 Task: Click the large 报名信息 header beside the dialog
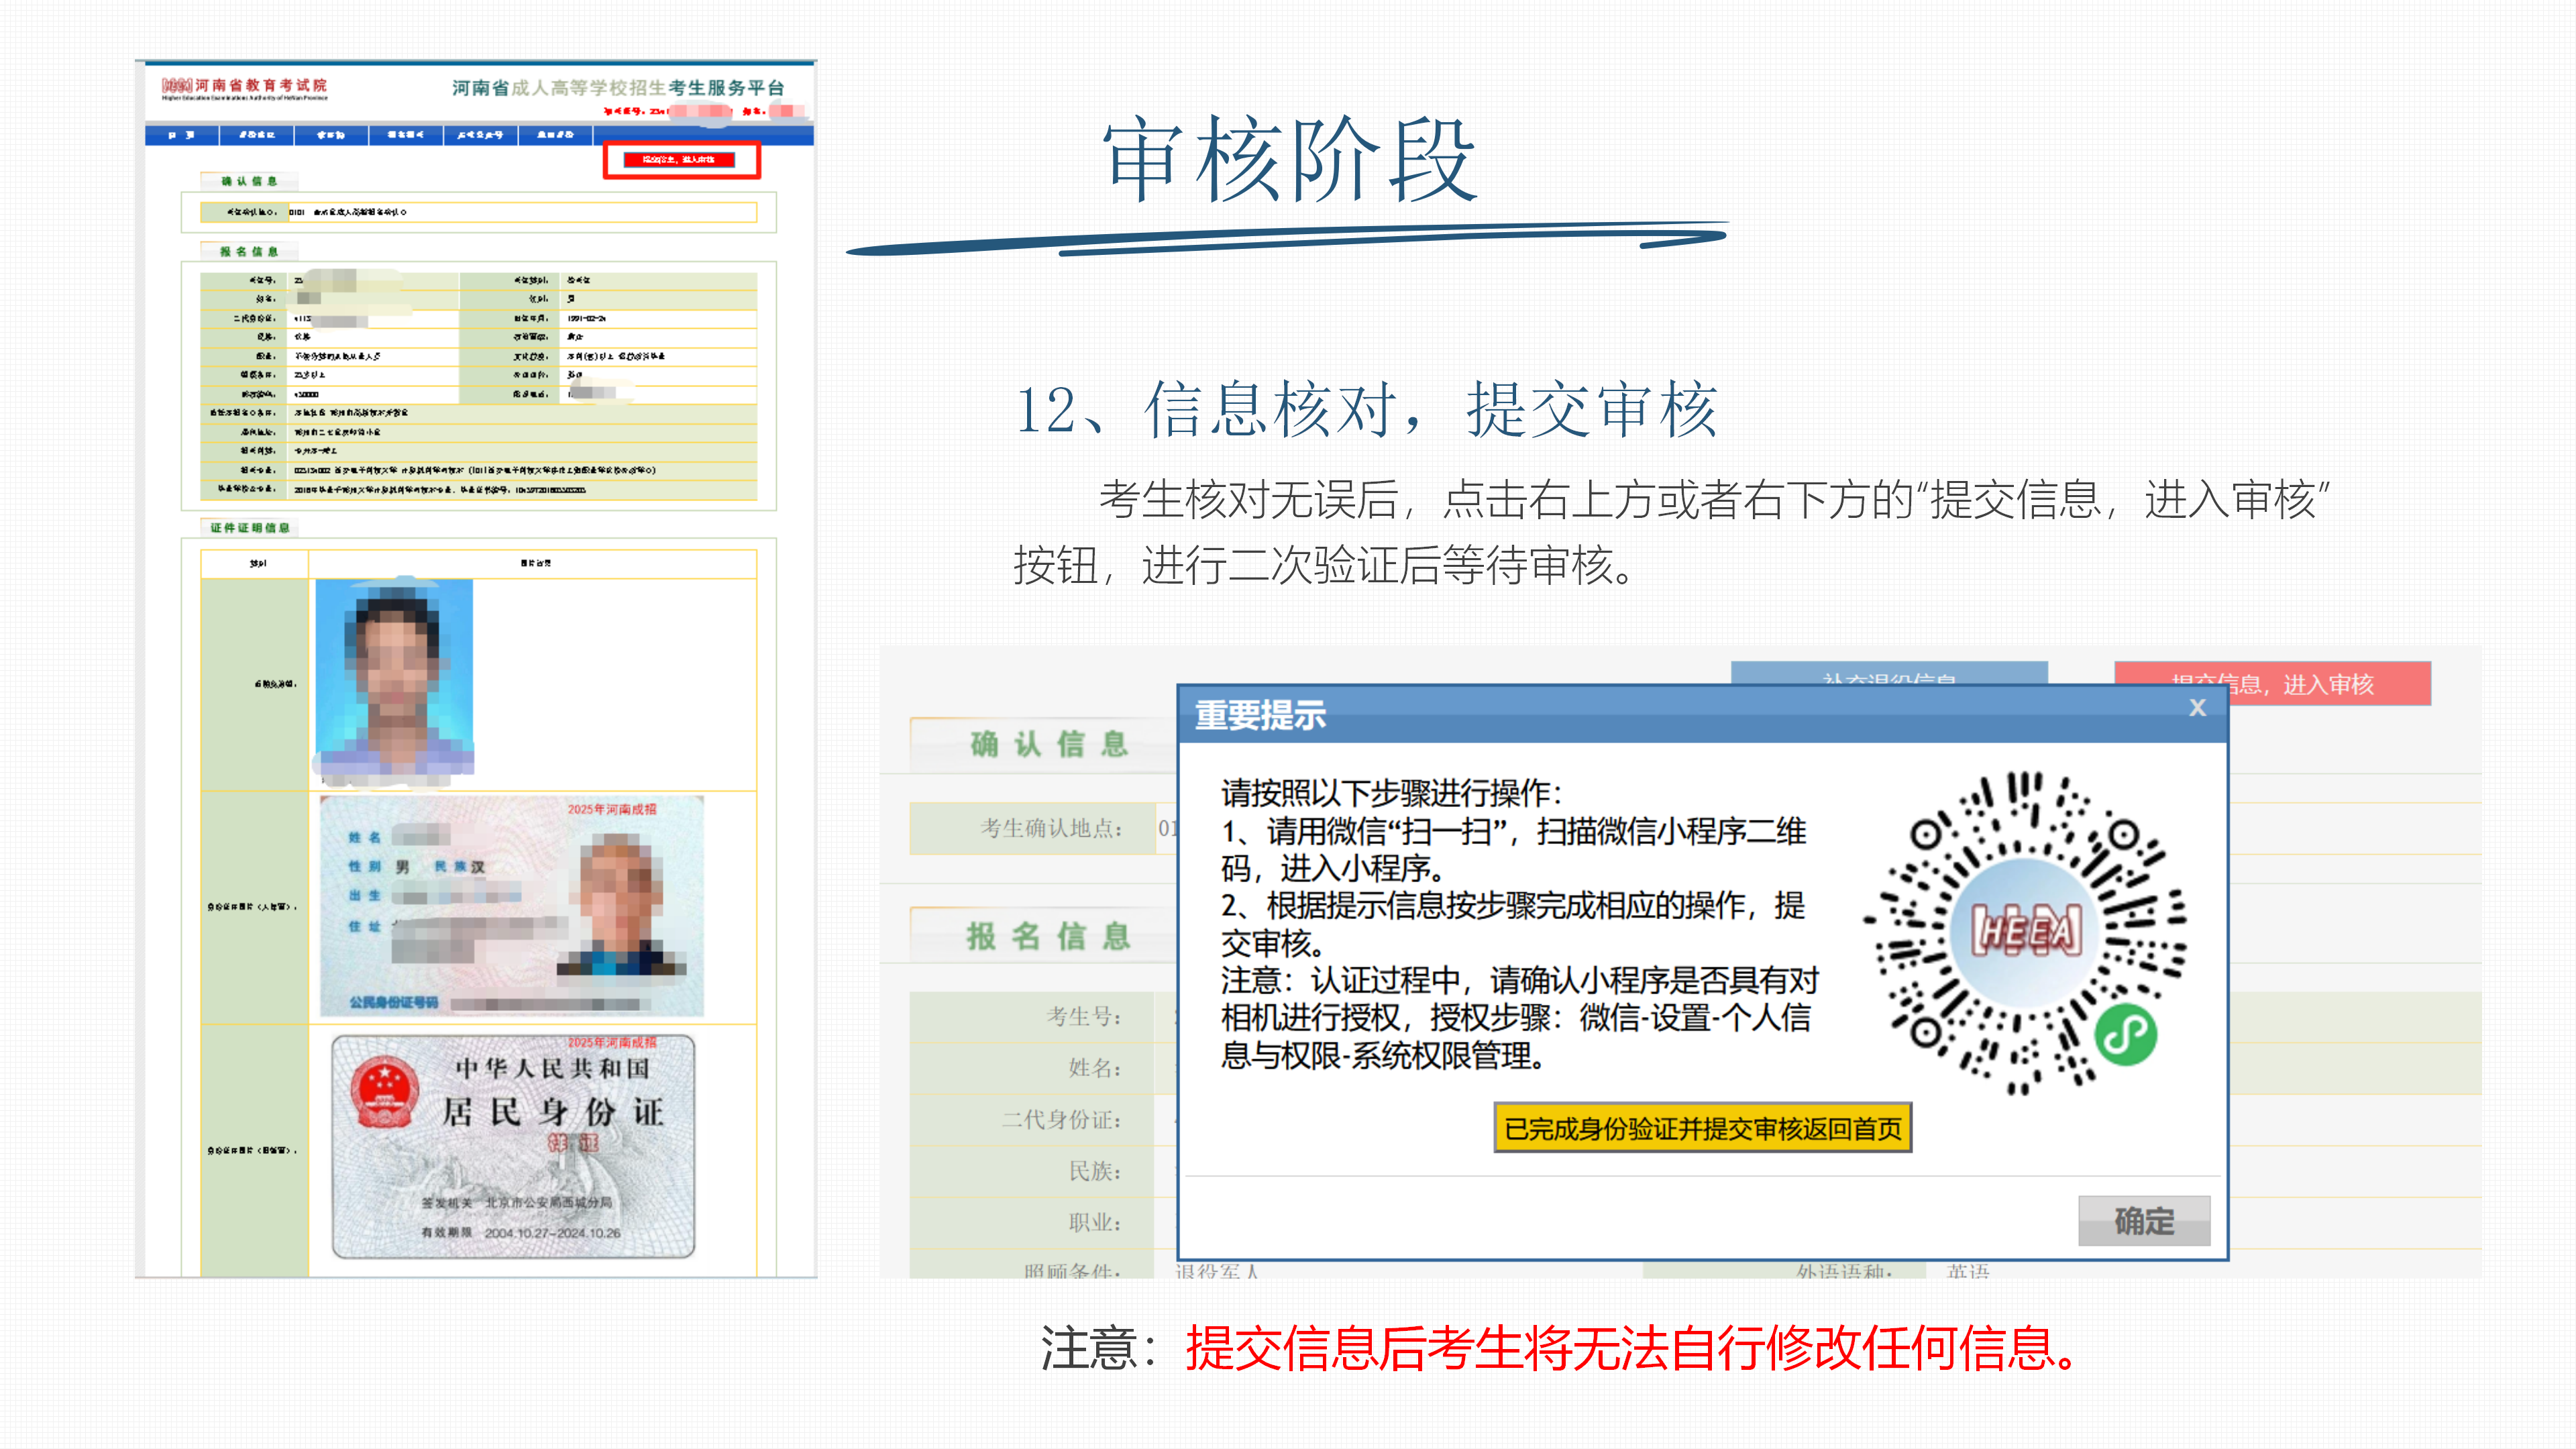pos(1049,937)
